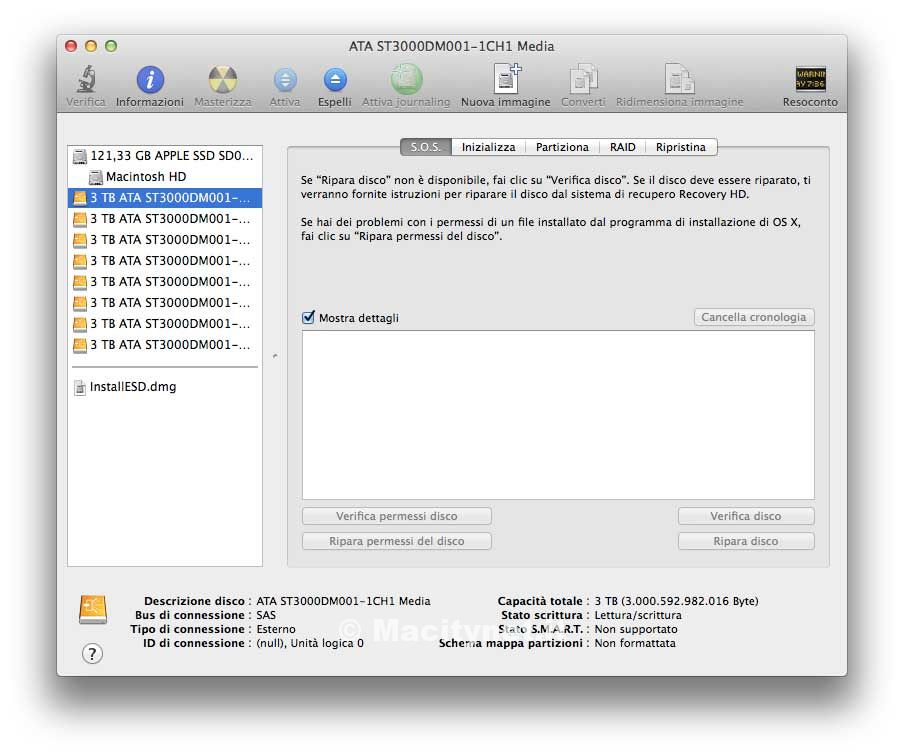This screenshot has height=755, width=904.
Task: Toggle the Mostra dettagli checkbox
Action: click(x=308, y=318)
